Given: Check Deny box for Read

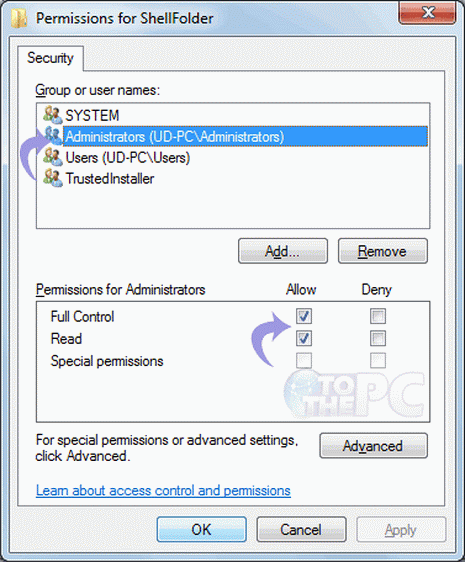Looking at the screenshot, I should point(378,338).
